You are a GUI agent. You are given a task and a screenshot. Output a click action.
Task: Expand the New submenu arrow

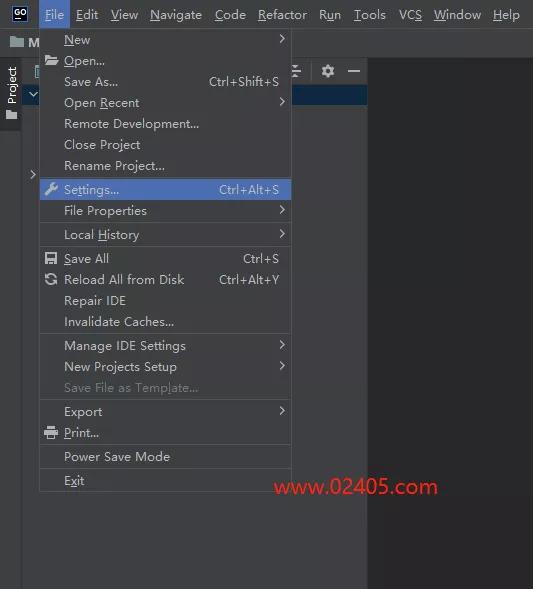pyautogui.click(x=282, y=39)
